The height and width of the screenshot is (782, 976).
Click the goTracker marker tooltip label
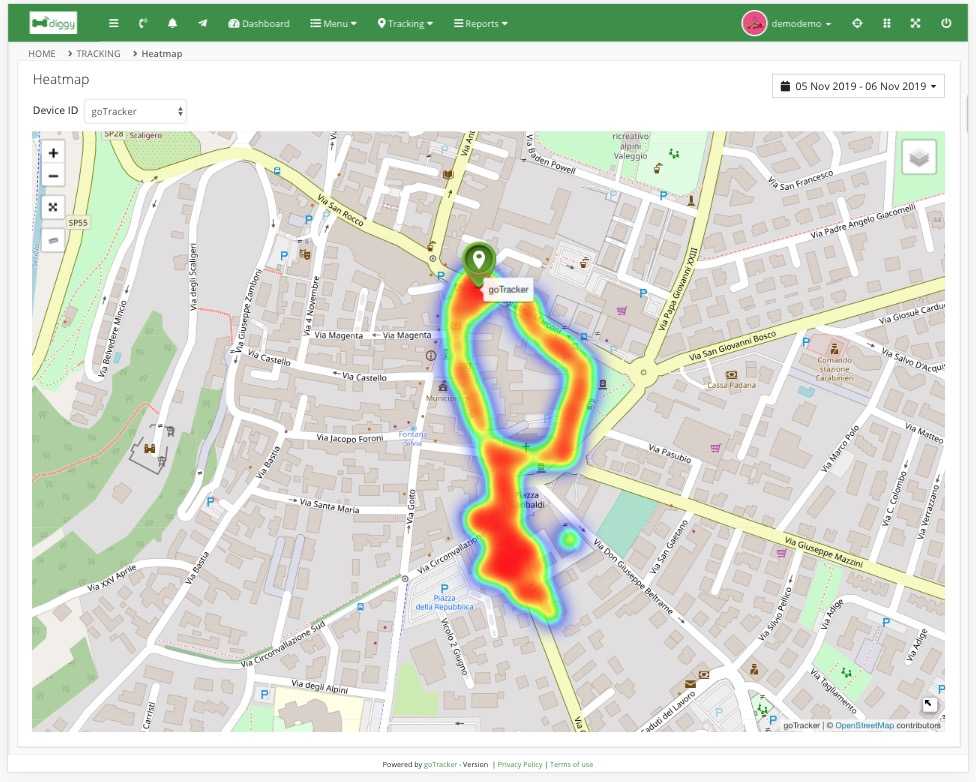point(508,290)
